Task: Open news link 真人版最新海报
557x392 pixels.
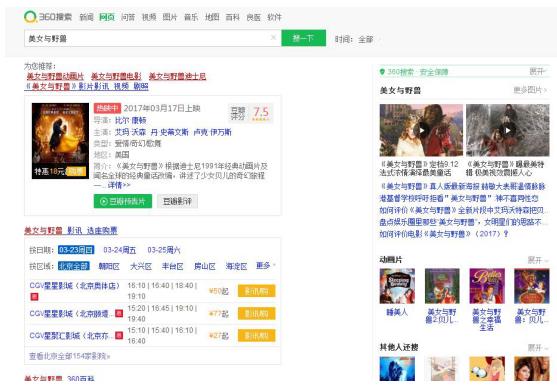Action: [463, 186]
